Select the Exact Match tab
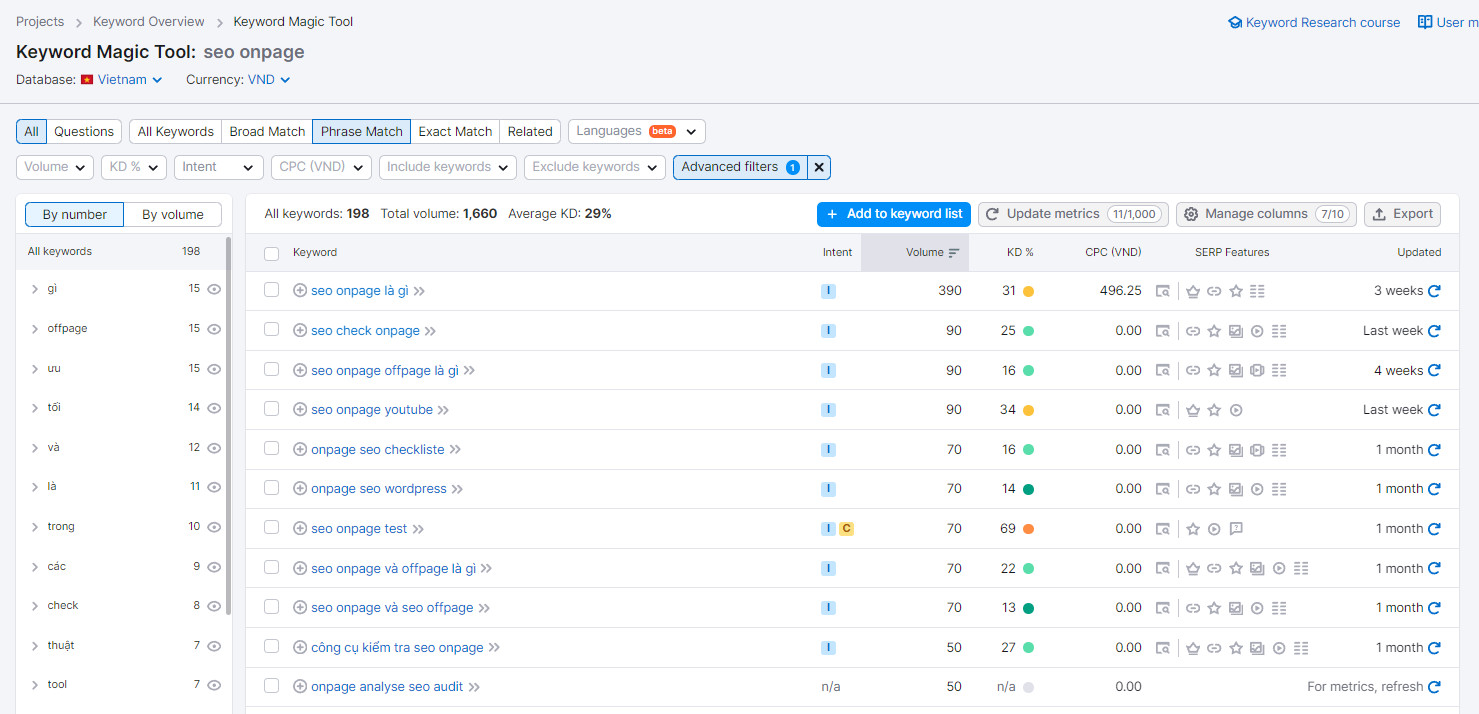Screen dimensions: 1479x714 click(x=455, y=131)
